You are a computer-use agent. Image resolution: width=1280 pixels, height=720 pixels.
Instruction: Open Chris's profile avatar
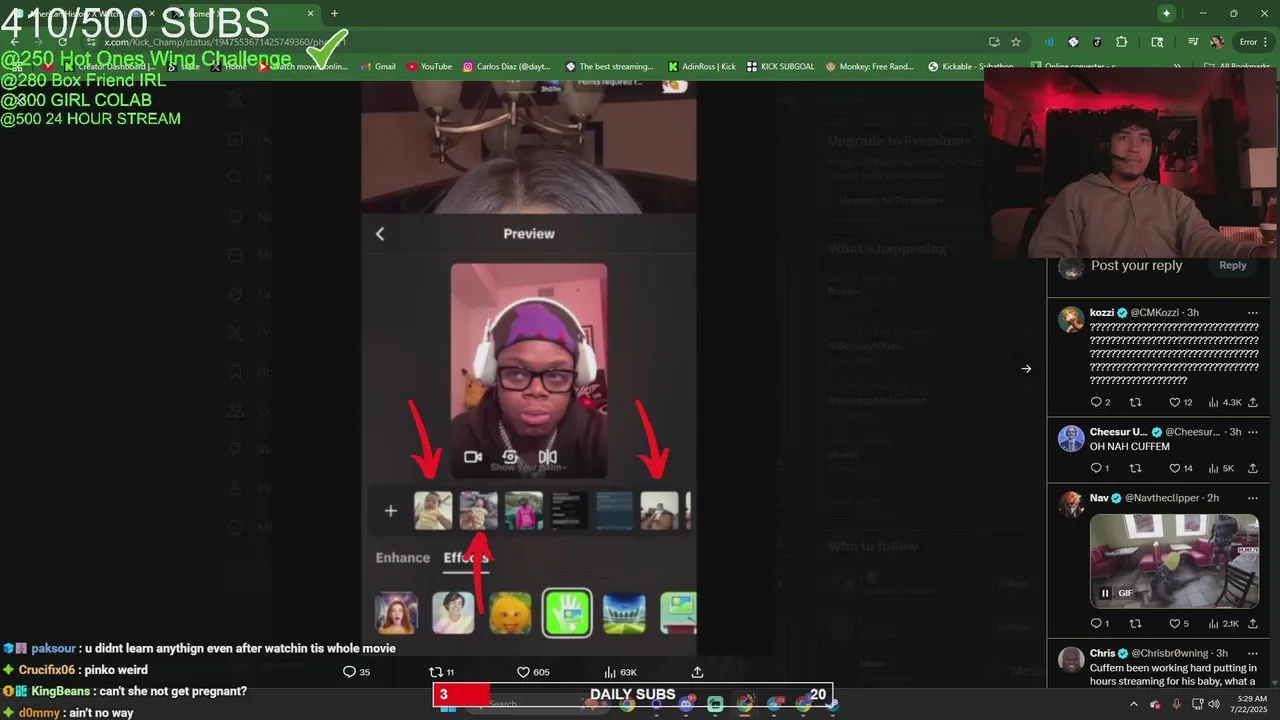1071,660
